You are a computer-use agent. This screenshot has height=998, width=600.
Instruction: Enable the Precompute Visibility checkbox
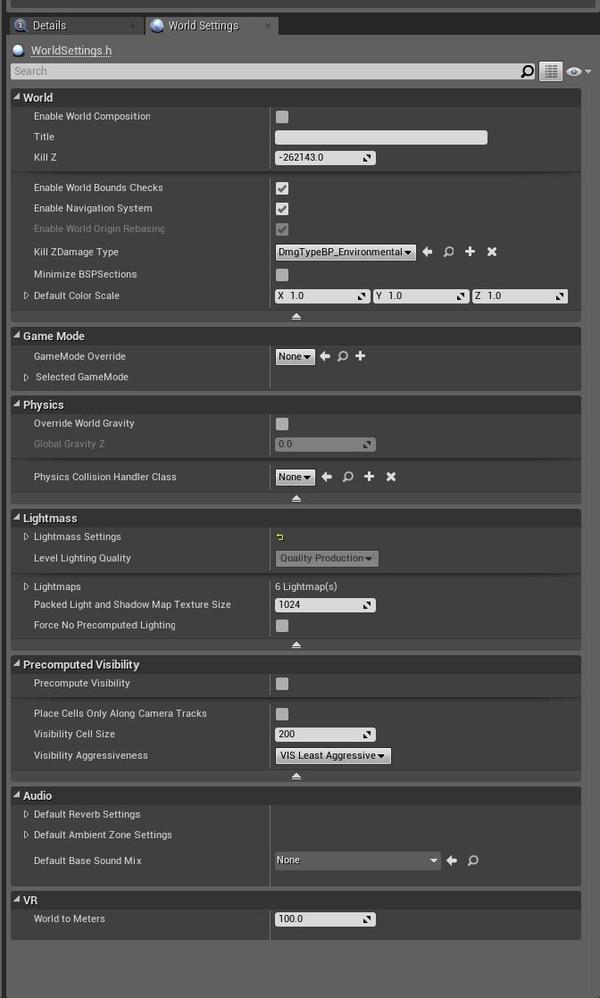coord(281,683)
